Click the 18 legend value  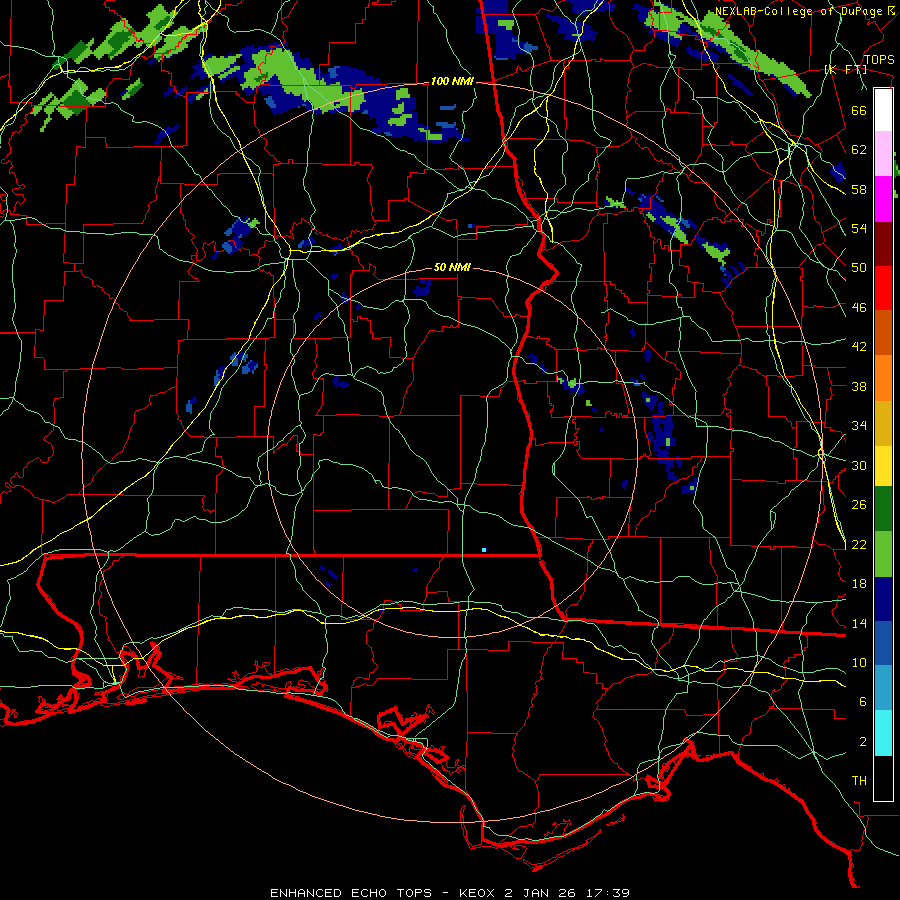click(859, 584)
